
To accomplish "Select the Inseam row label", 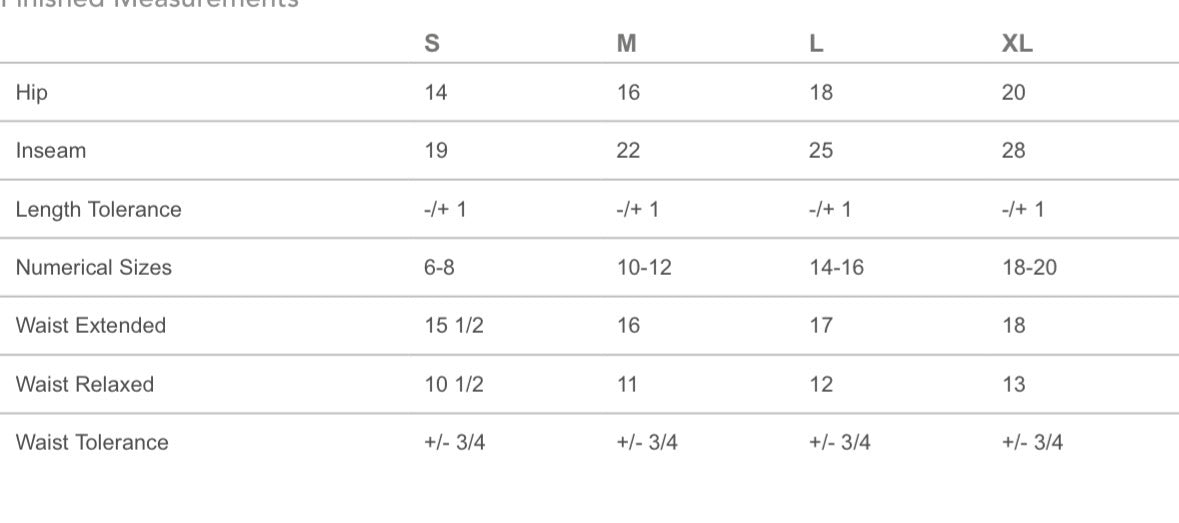I will coord(51,151).
